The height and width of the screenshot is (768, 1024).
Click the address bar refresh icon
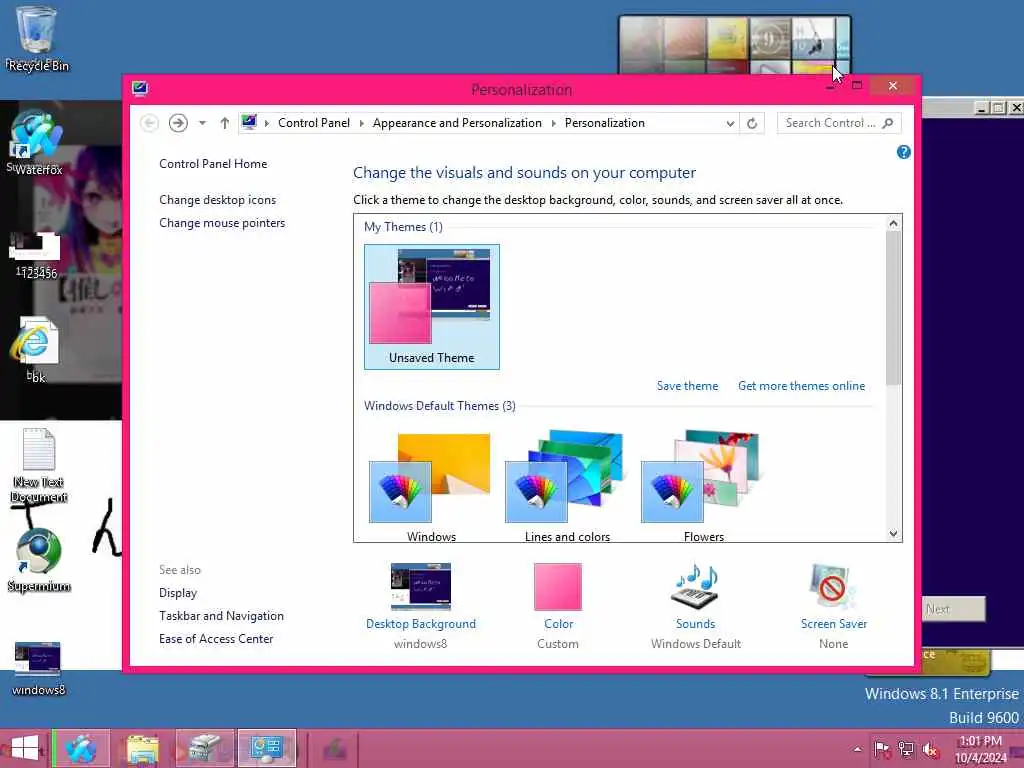(752, 123)
